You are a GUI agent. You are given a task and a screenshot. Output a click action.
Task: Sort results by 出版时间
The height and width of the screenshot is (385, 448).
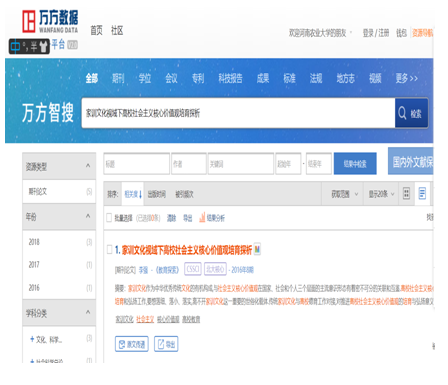(157, 194)
